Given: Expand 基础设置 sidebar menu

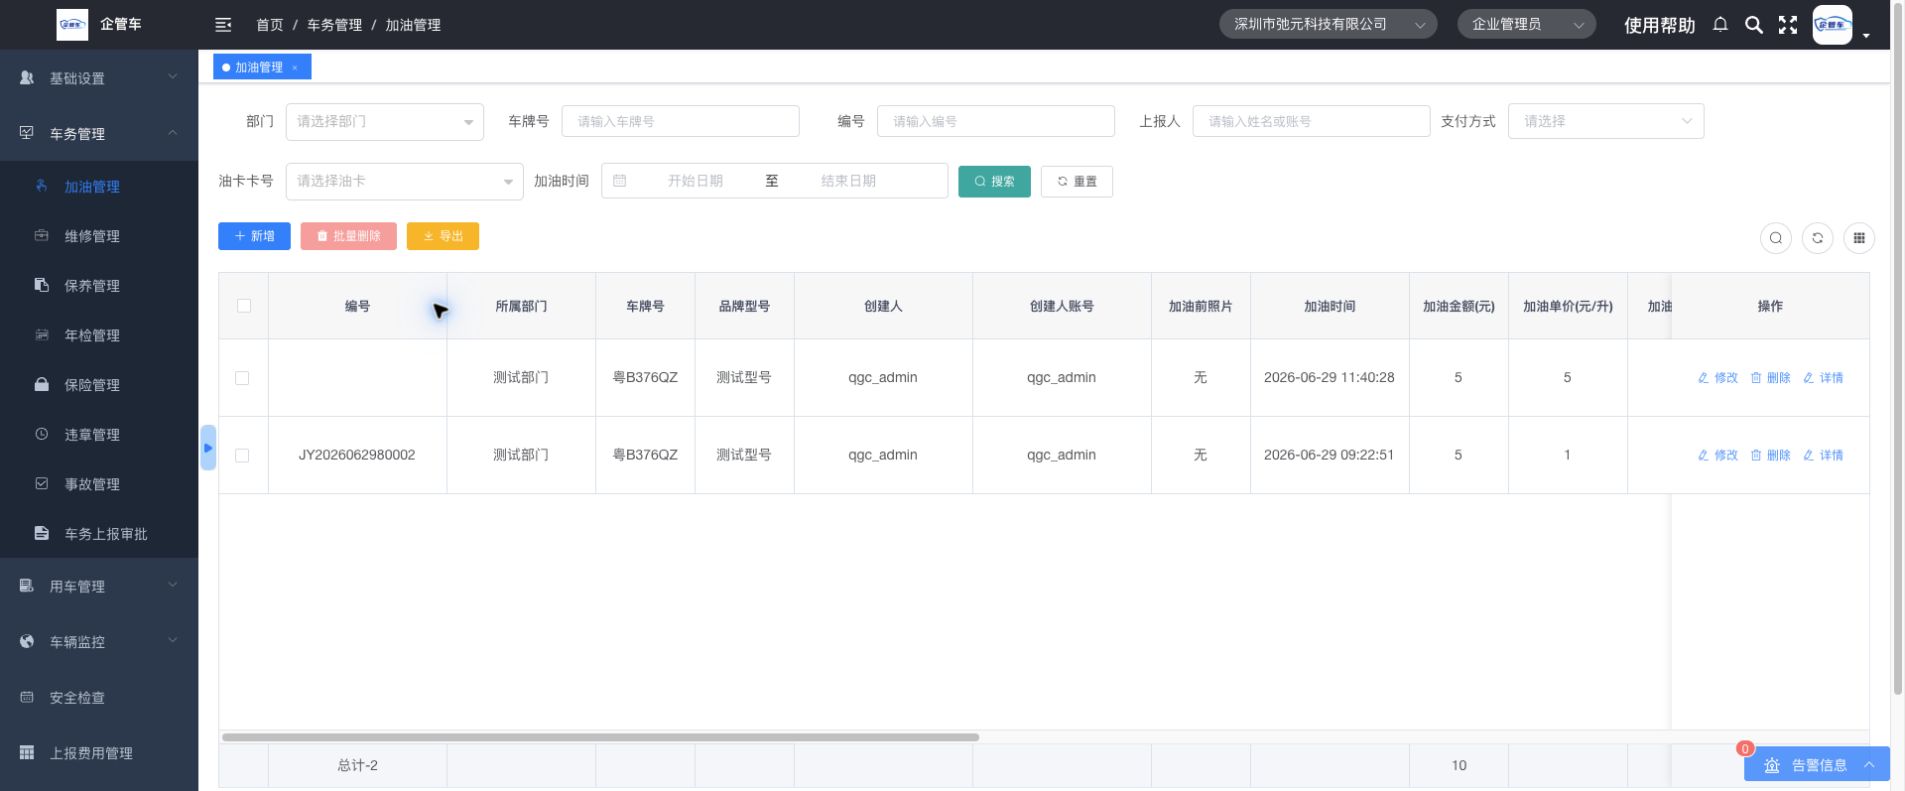Looking at the screenshot, I should pyautogui.click(x=99, y=78).
